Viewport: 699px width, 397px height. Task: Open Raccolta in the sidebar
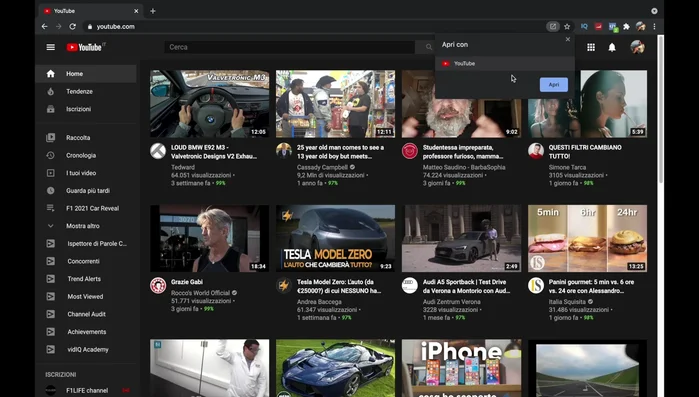coord(86,138)
